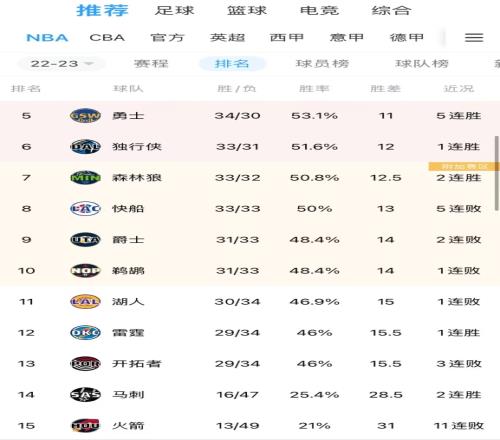Select the NBA league tab
The height and width of the screenshot is (440, 500).
point(47,38)
